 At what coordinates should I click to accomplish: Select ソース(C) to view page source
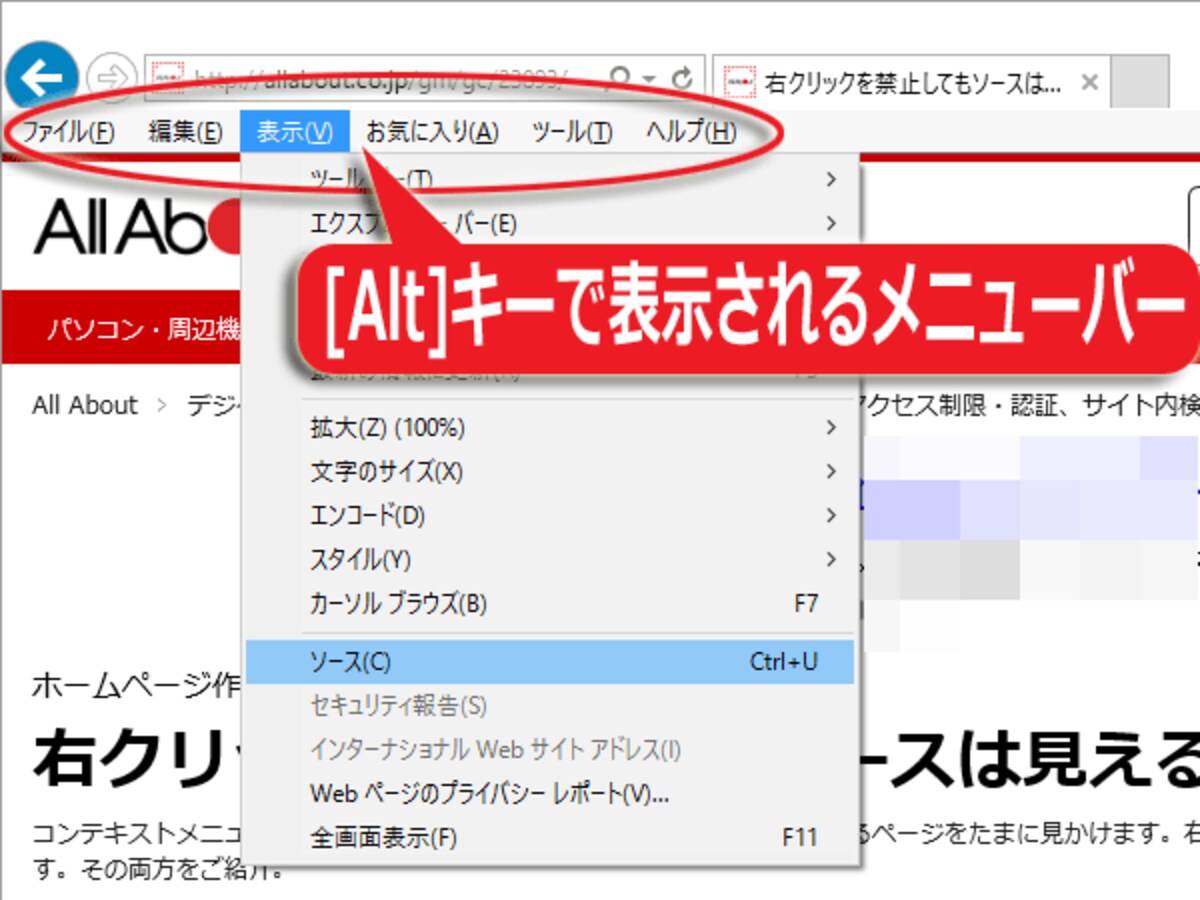coord(550,662)
